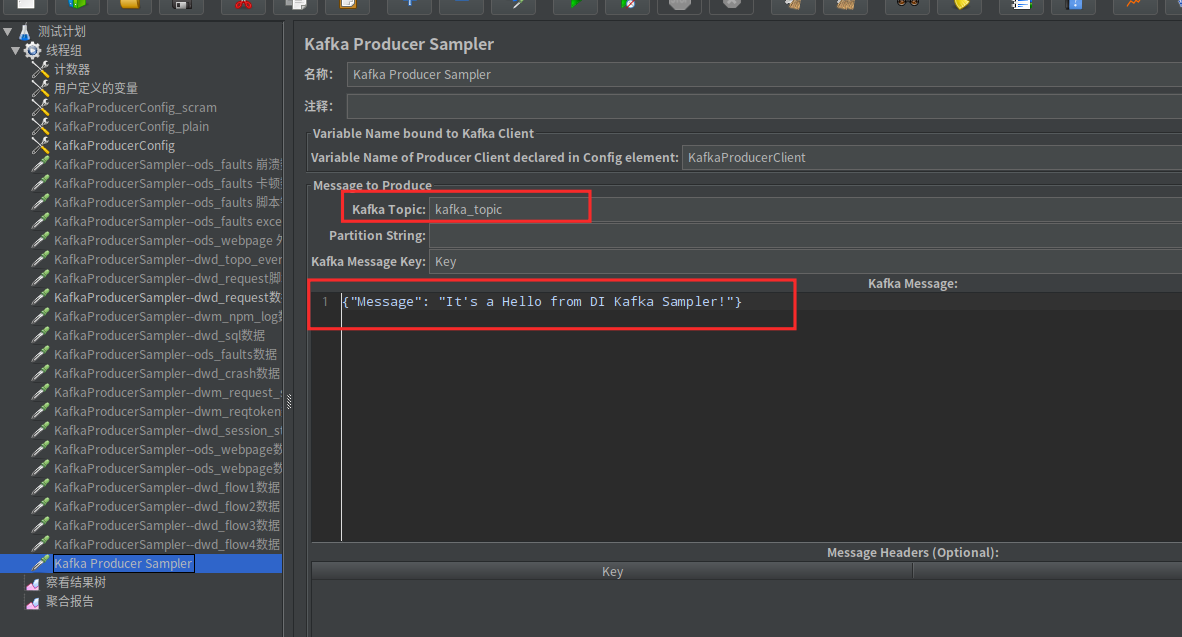Select KafkaProducerSampler--dwd_flow2数据 row
Screen dimensions: 1182x637
[167, 507]
